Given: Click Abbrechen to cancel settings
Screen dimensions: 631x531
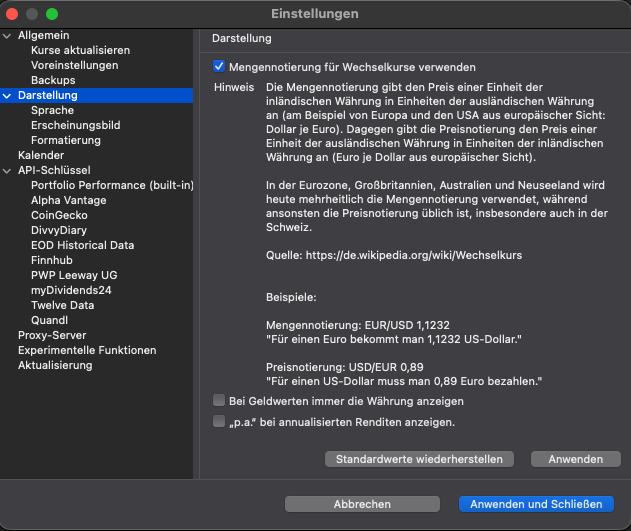Looking at the screenshot, I should [x=362, y=504].
